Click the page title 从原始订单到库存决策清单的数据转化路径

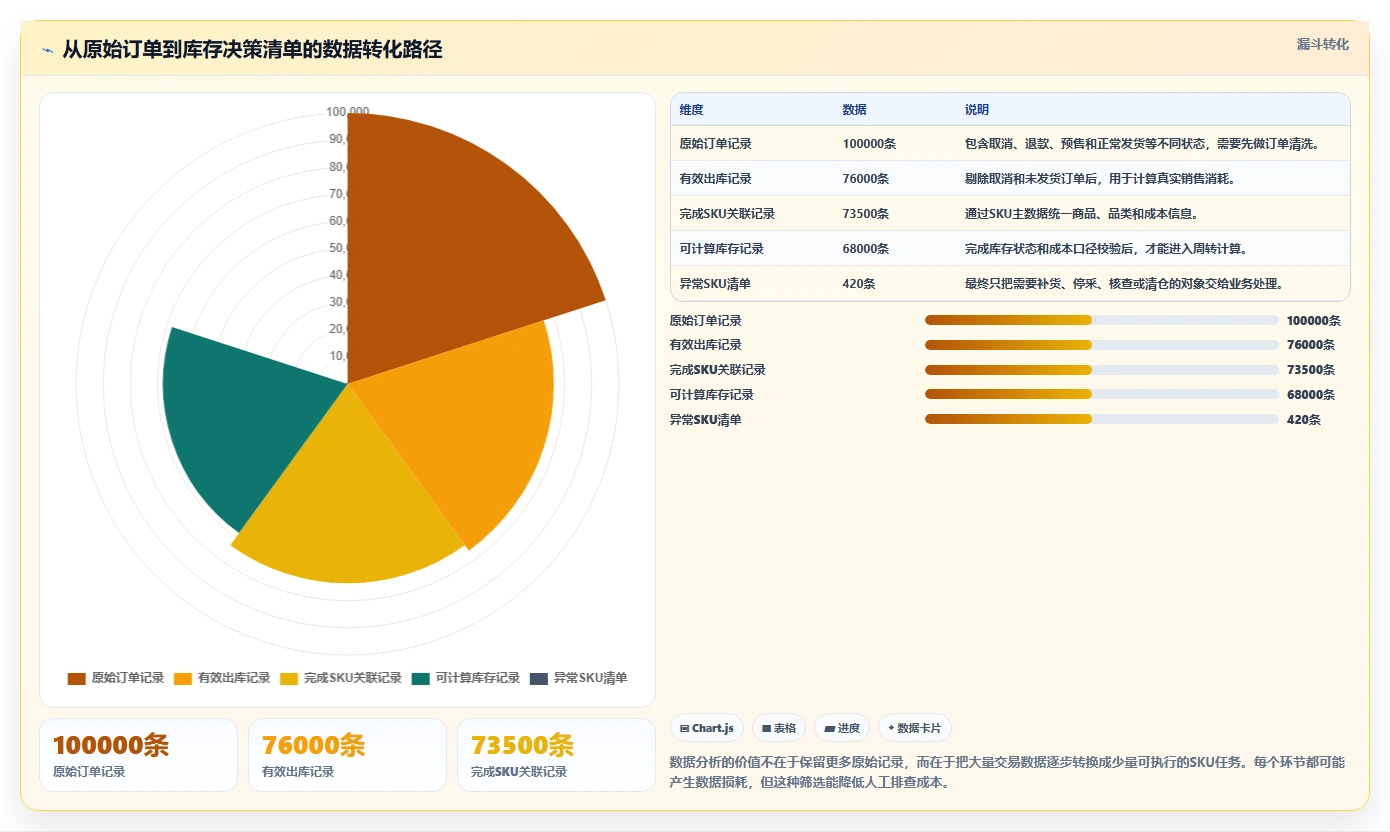pyautogui.click(x=252, y=50)
